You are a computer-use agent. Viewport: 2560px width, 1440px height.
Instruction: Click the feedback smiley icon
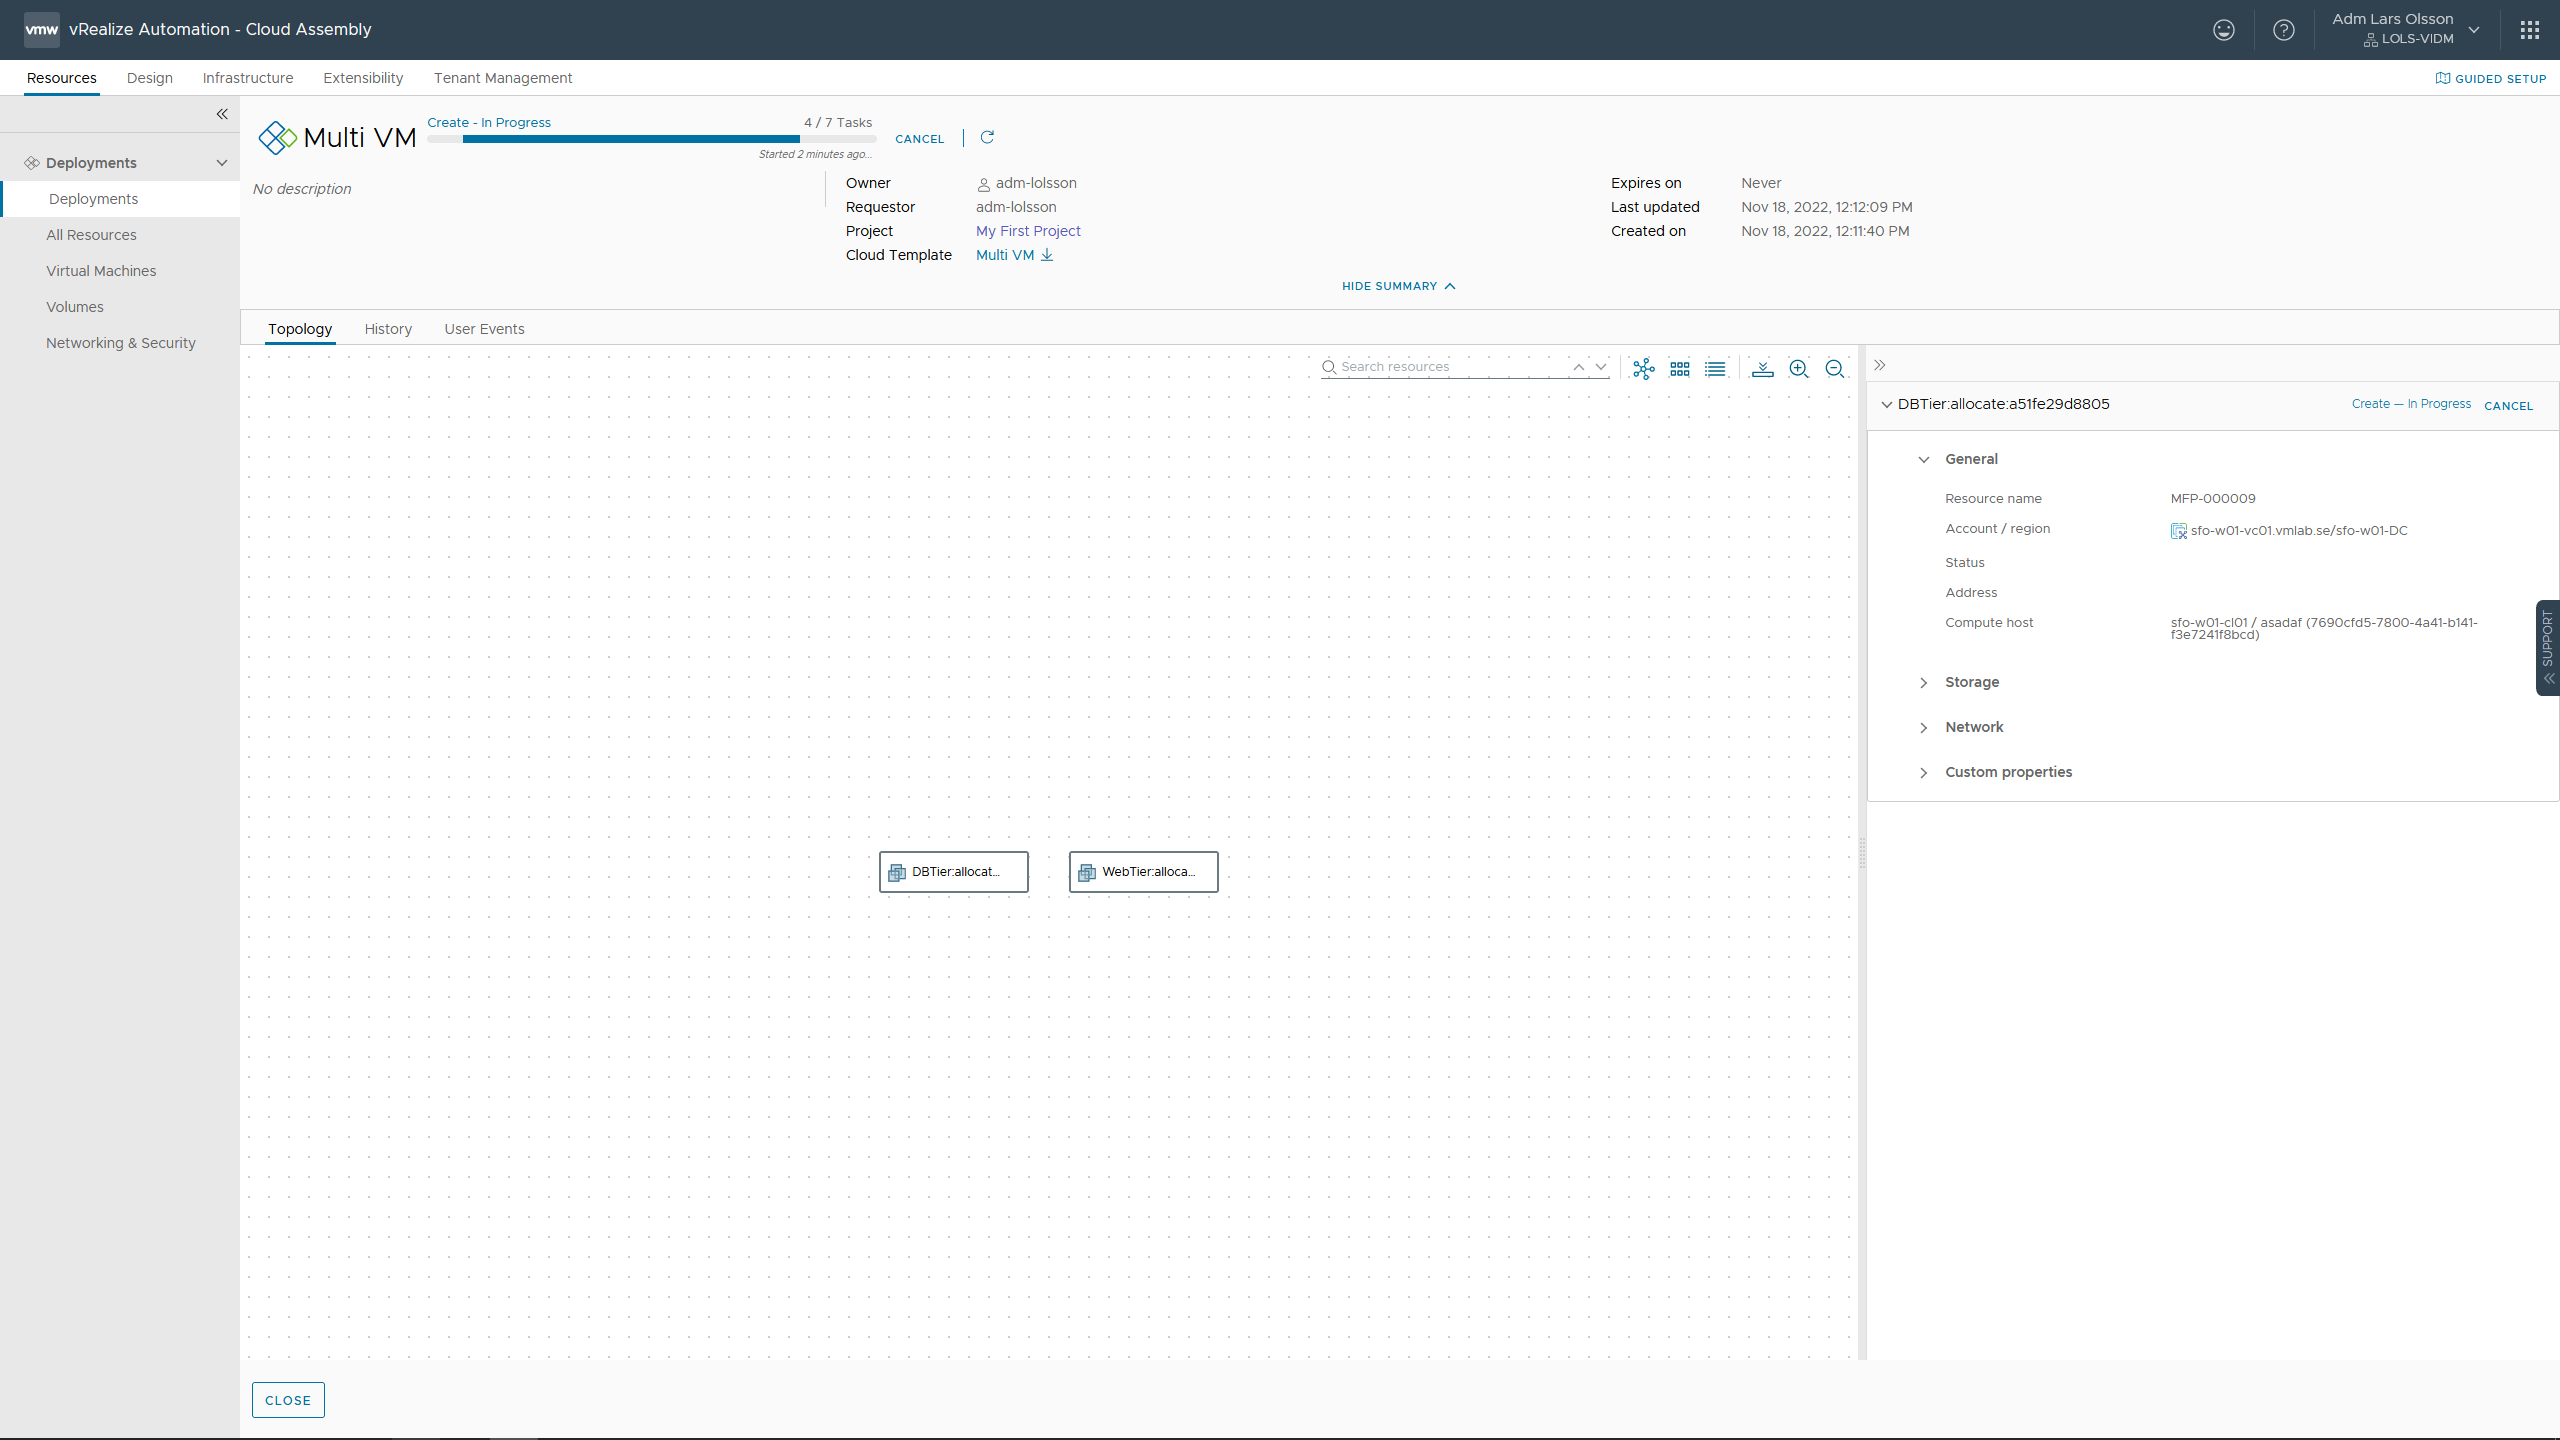[2224, 30]
